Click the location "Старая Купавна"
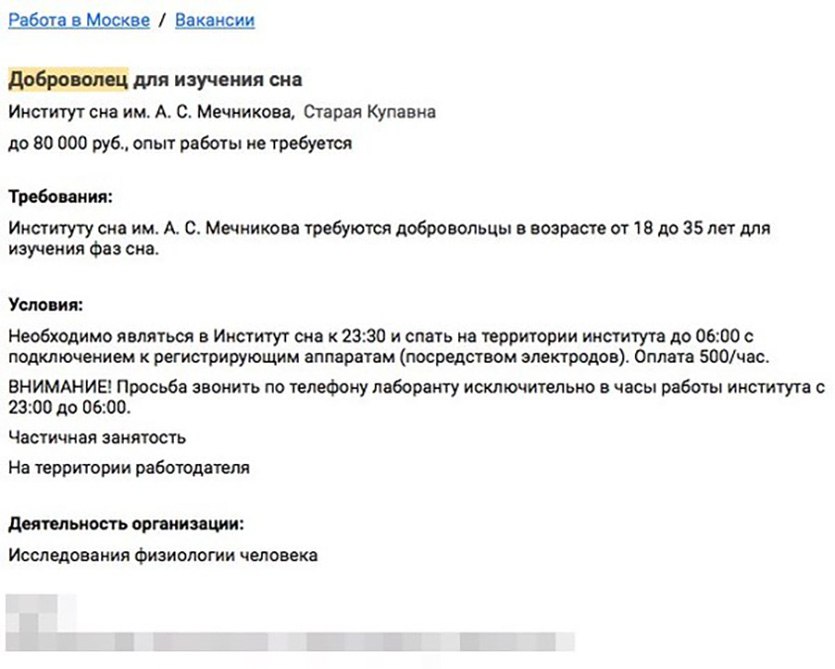Image resolution: width=835 pixels, height=669 pixels. [x=369, y=112]
